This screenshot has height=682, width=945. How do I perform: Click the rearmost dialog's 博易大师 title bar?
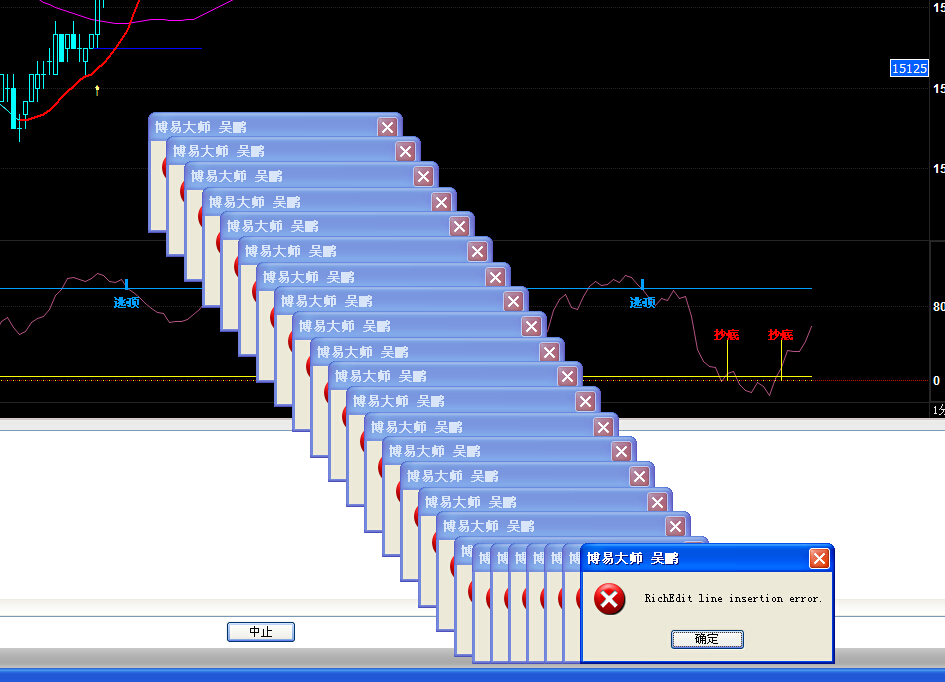click(260, 127)
